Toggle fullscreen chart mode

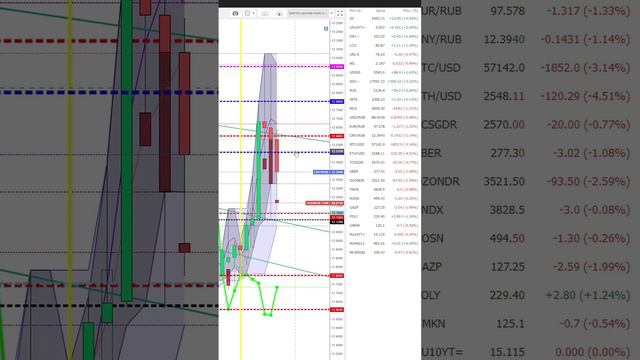[x=340, y=13]
